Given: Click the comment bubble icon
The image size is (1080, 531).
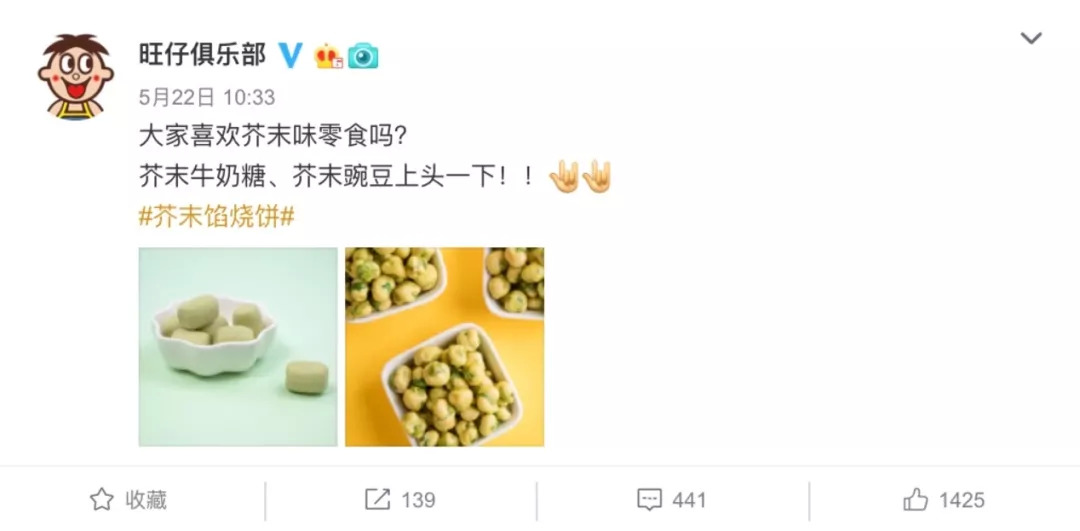Looking at the screenshot, I should (x=650, y=499).
